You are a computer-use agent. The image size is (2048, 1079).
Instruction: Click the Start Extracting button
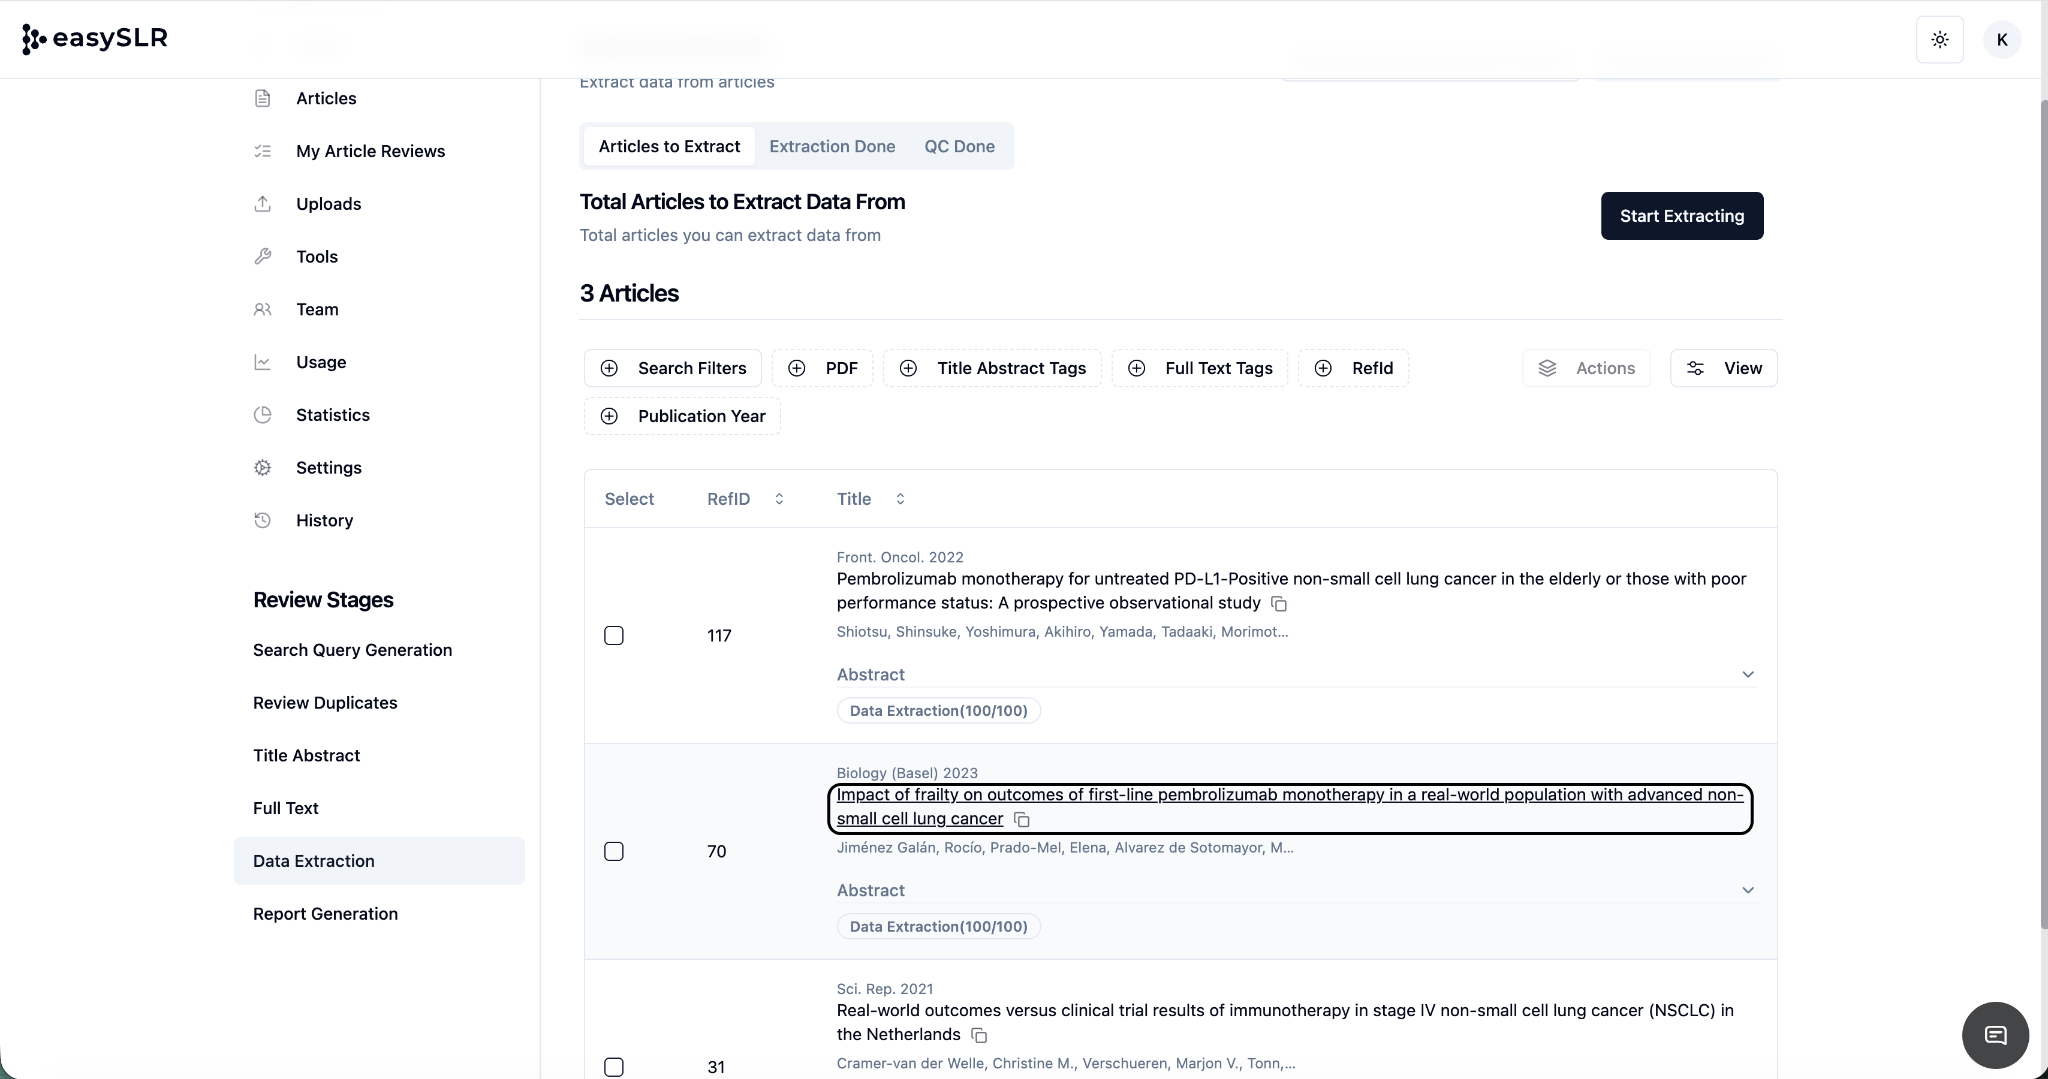tap(1681, 216)
